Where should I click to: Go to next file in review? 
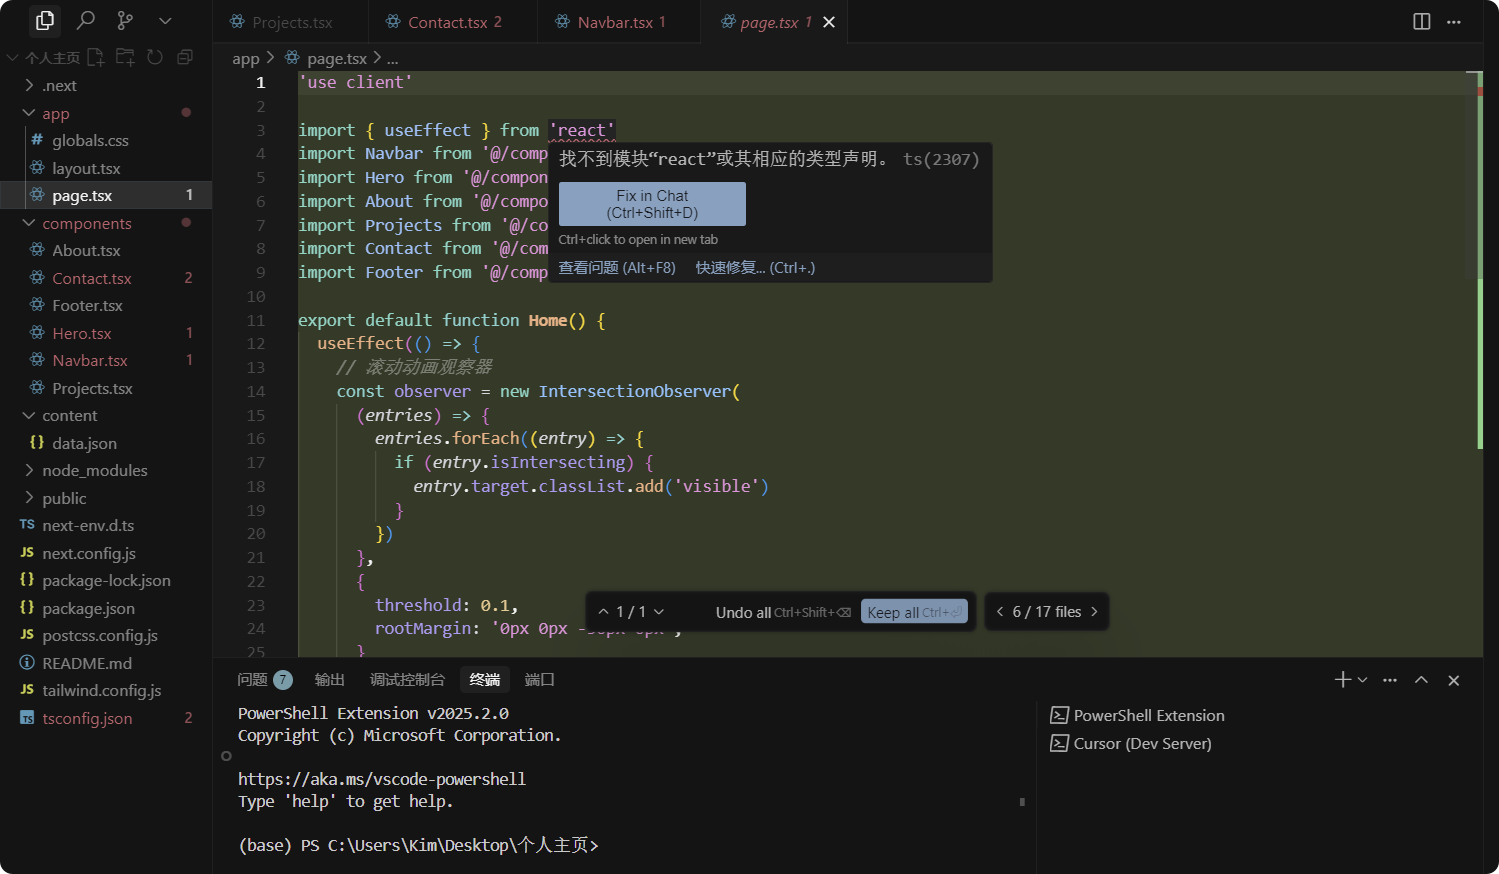[1094, 612]
